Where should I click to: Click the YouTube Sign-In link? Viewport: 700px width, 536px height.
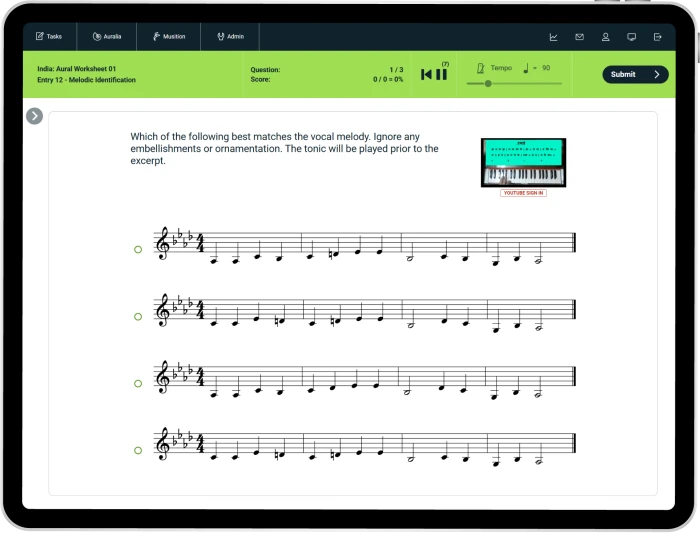(523, 193)
